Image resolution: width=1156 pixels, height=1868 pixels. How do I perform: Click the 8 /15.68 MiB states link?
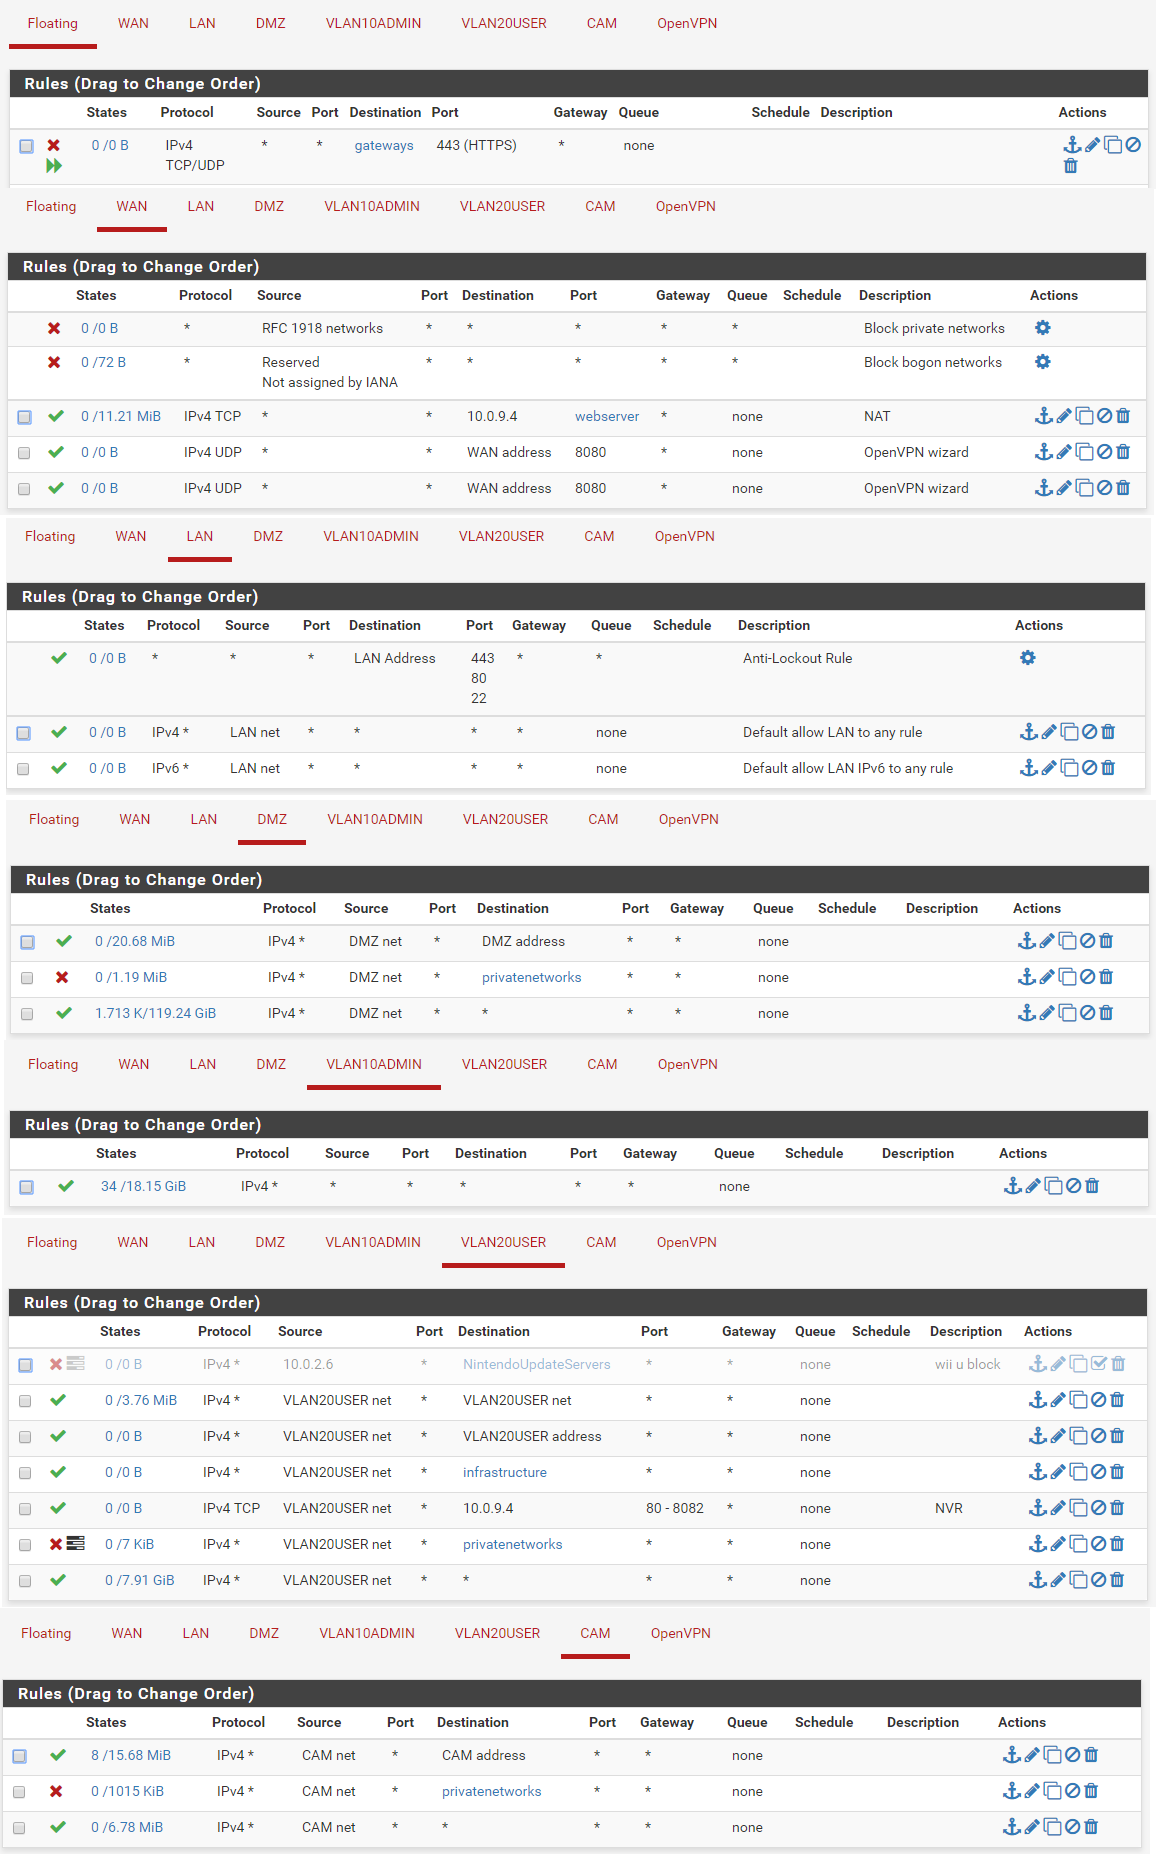pyautogui.click(x=131, y=1755)
